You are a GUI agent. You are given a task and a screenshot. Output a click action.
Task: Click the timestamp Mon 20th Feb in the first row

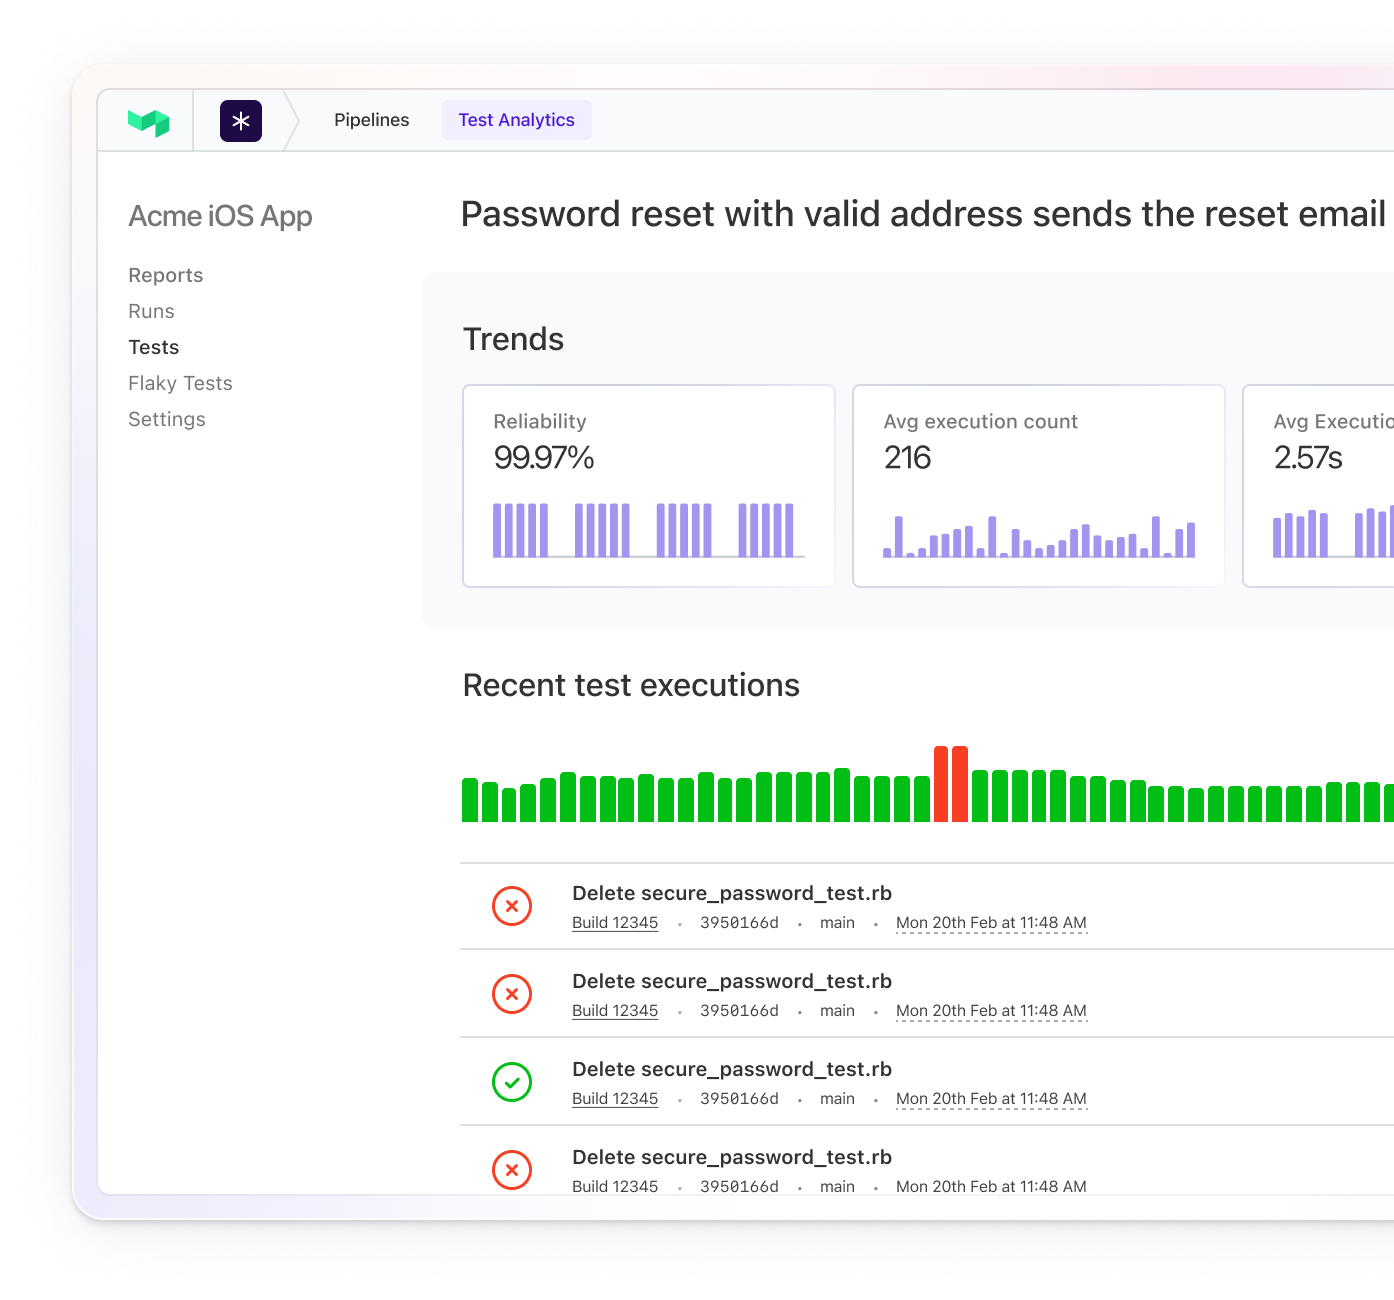click(991, 923)
